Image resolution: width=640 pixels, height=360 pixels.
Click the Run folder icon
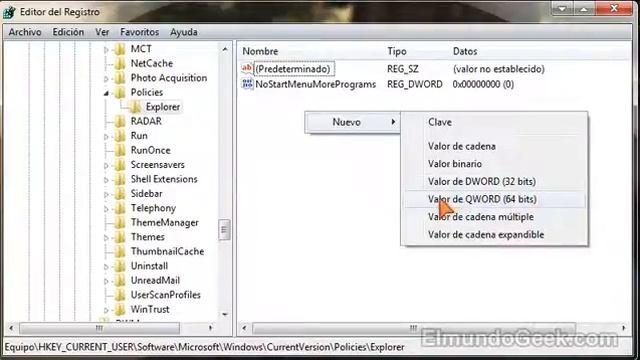(x=120, y=136)
